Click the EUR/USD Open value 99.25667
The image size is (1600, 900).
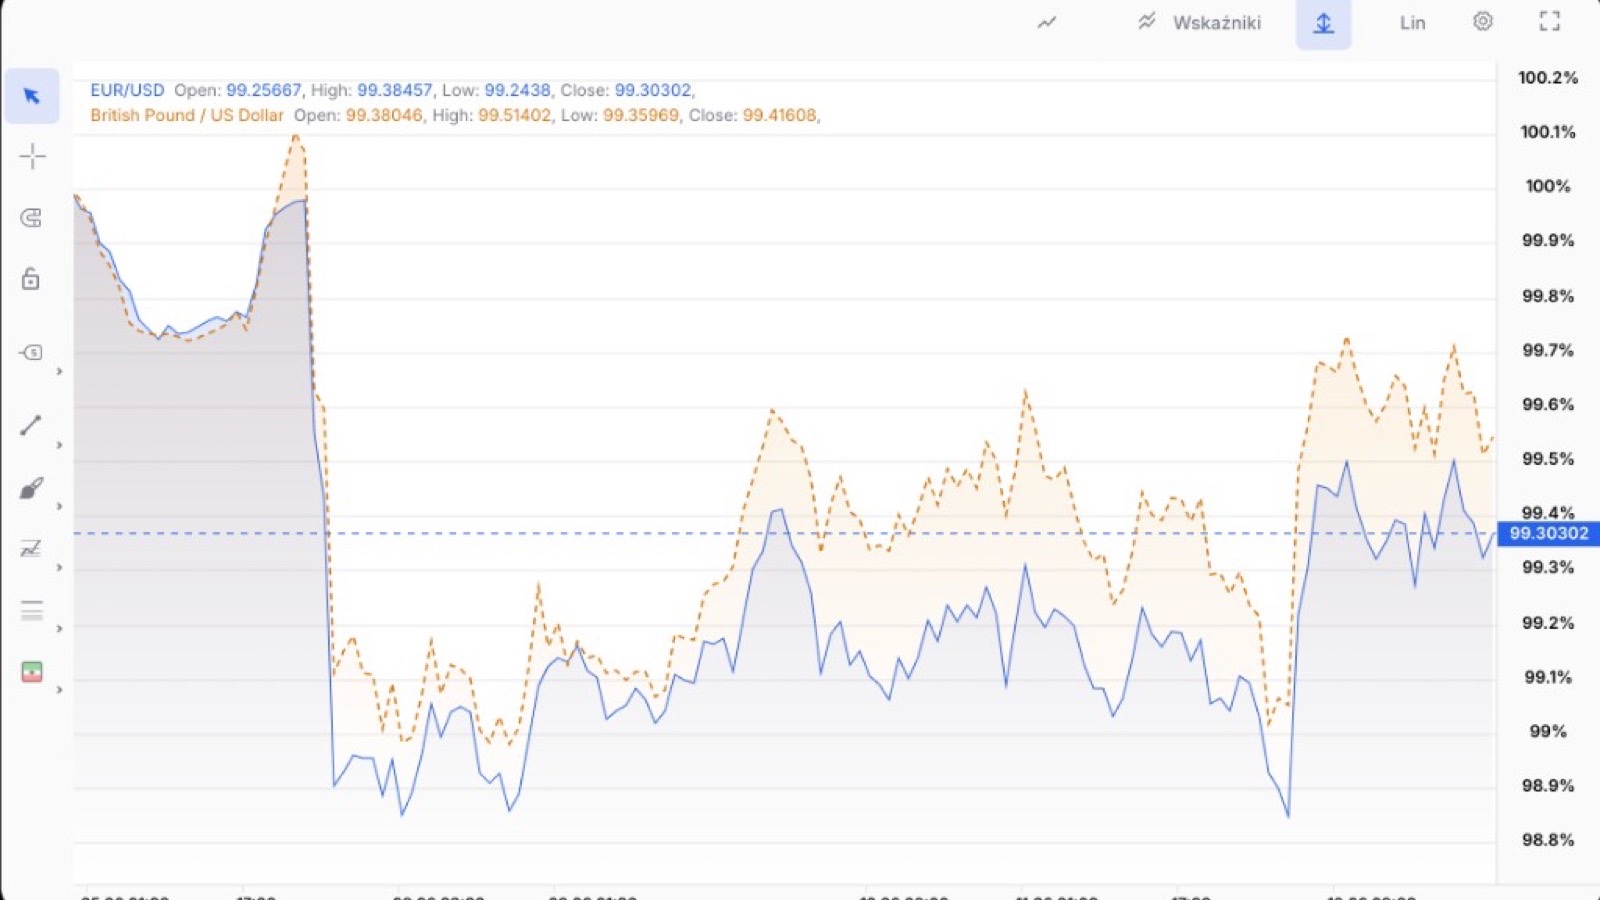264,90
